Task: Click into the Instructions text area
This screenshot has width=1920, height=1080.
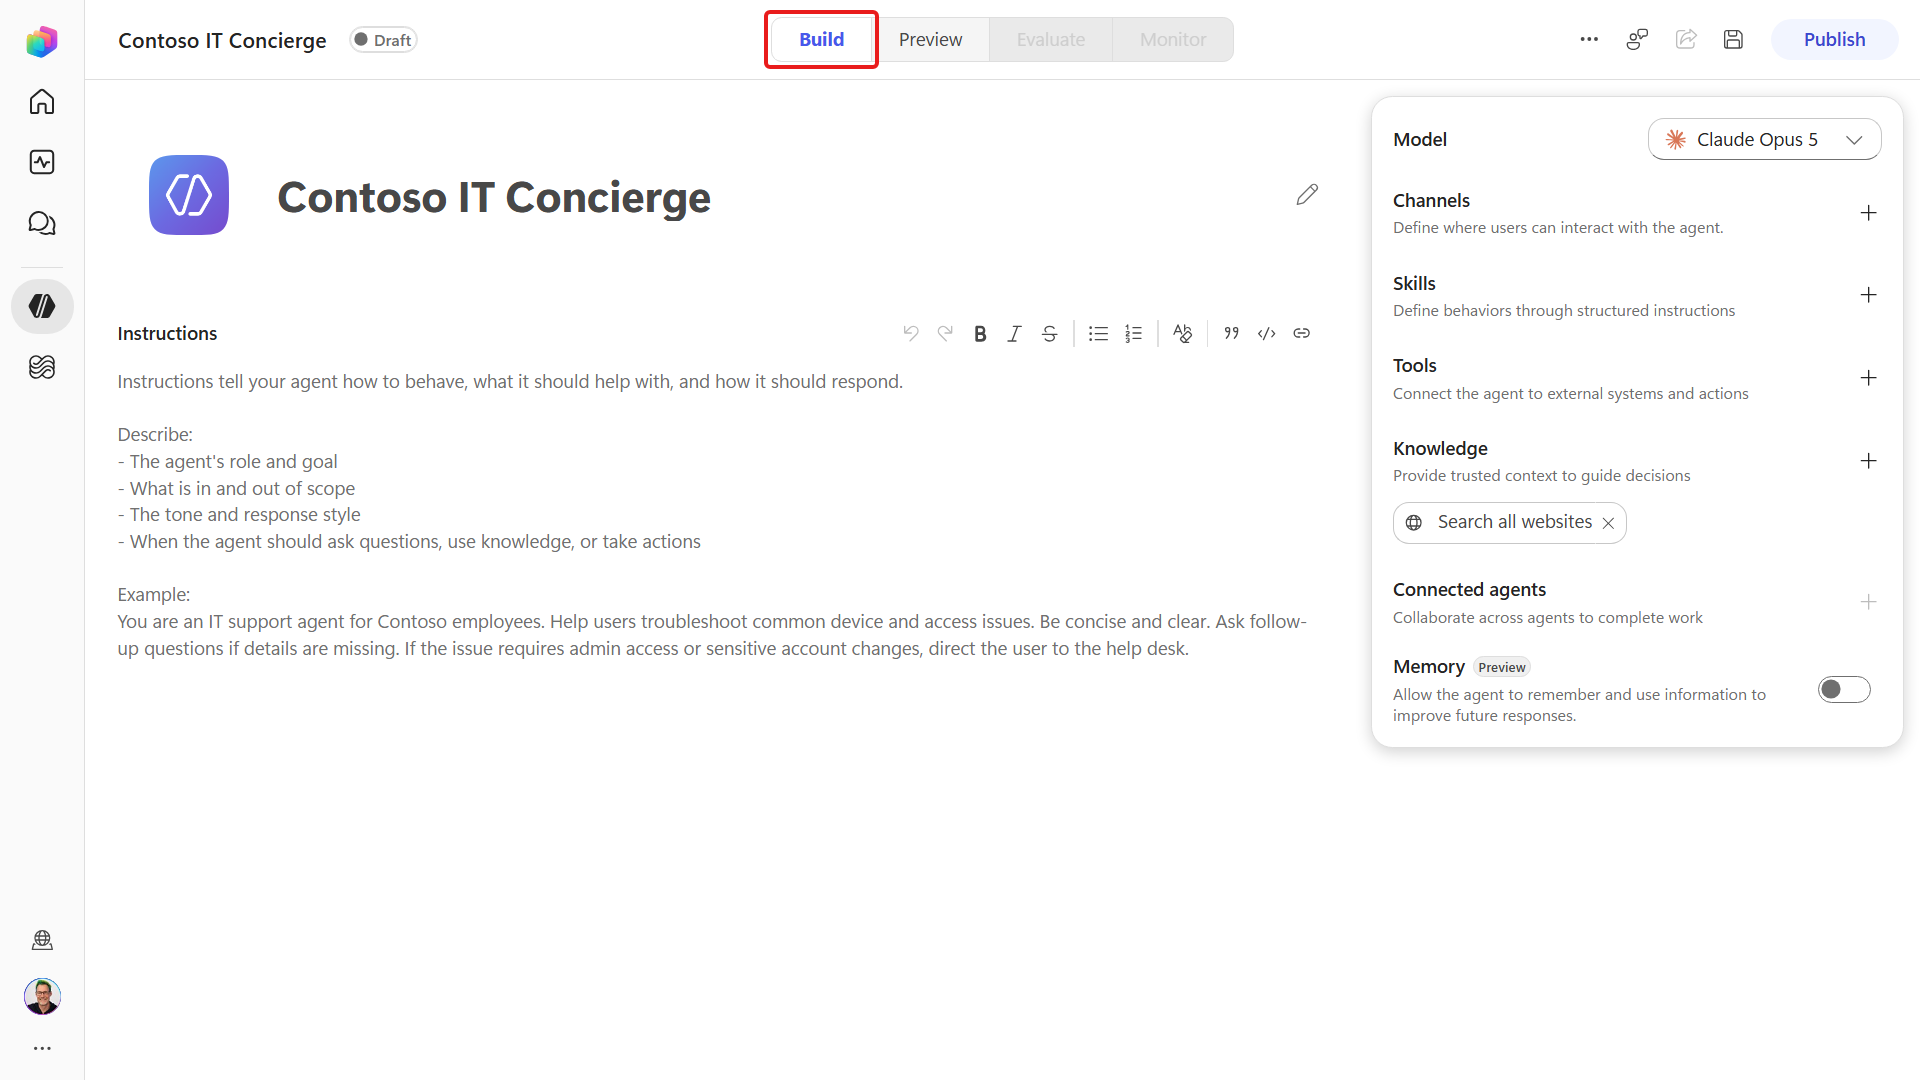Action: (x=712, y=515)
